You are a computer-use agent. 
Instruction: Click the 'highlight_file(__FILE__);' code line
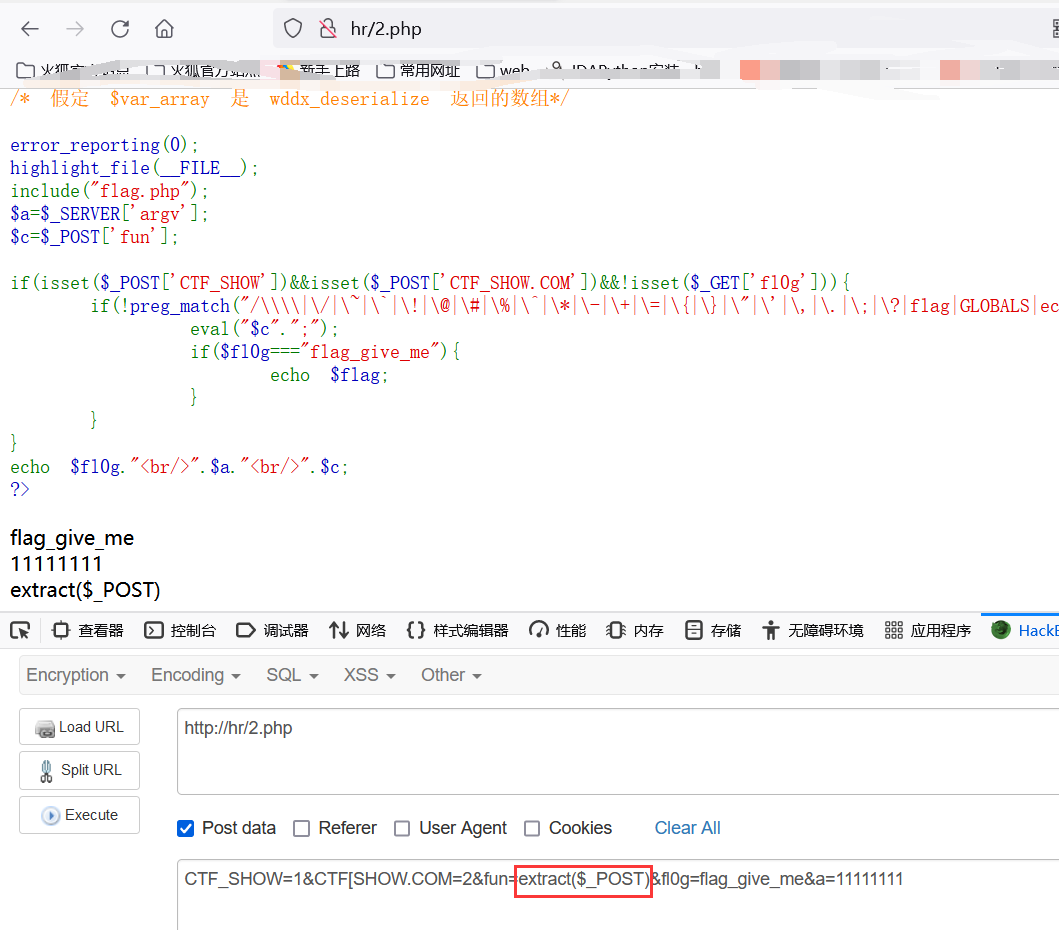[134, 167]
